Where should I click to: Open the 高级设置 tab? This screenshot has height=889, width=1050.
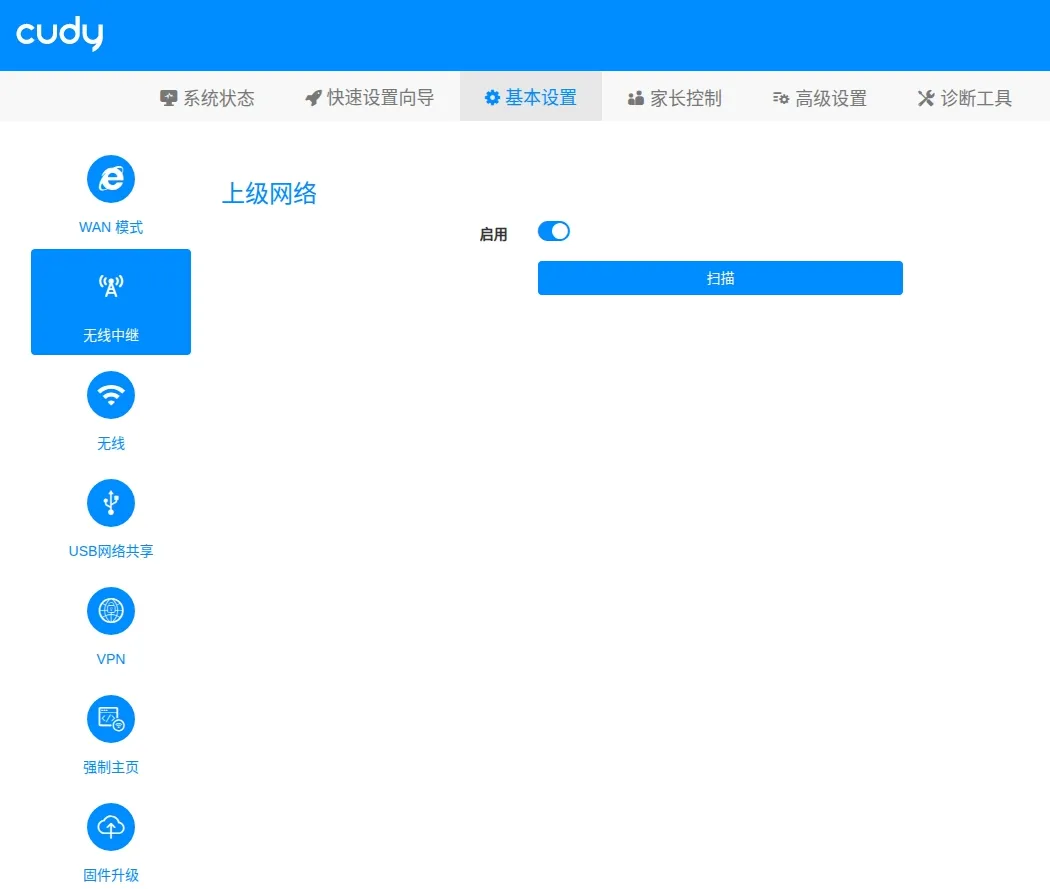[x=819, y=98]
